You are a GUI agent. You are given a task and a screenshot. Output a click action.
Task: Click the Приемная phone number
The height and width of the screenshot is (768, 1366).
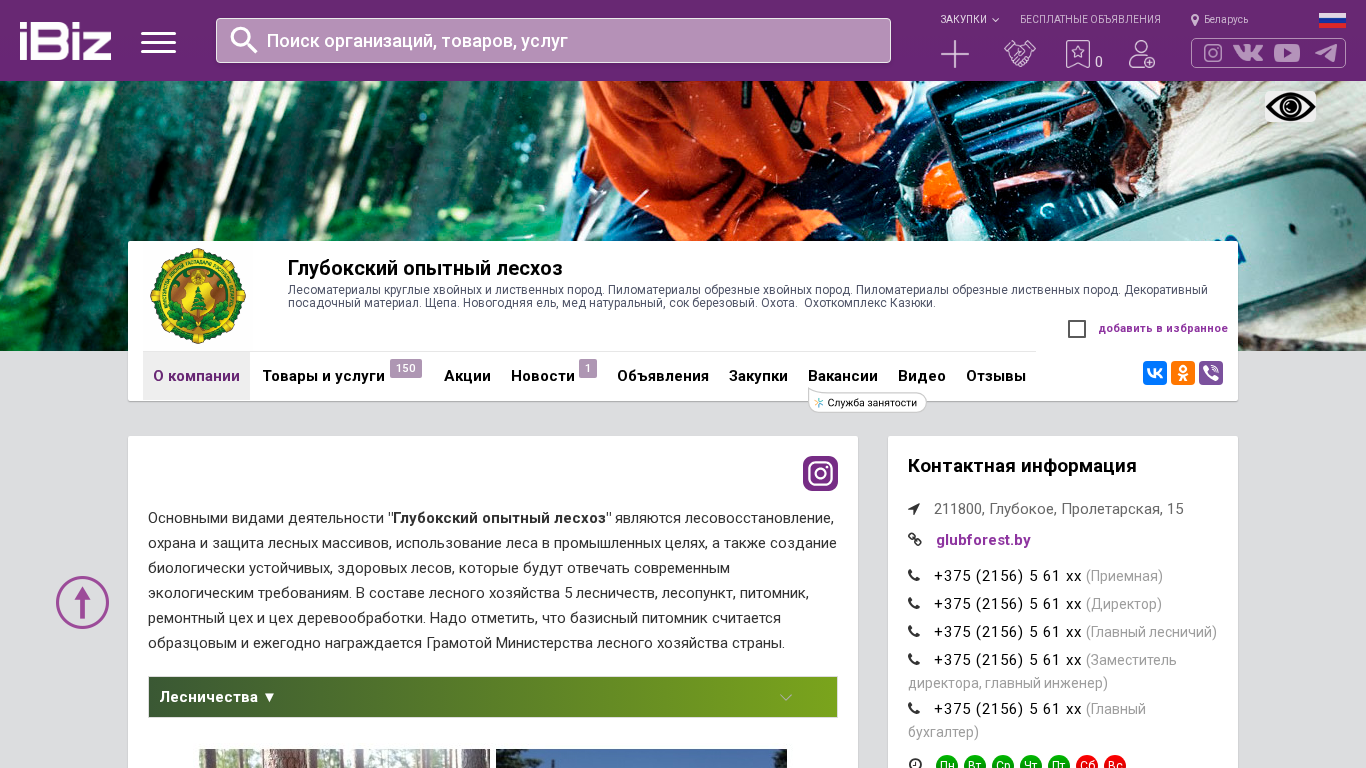1008,576
